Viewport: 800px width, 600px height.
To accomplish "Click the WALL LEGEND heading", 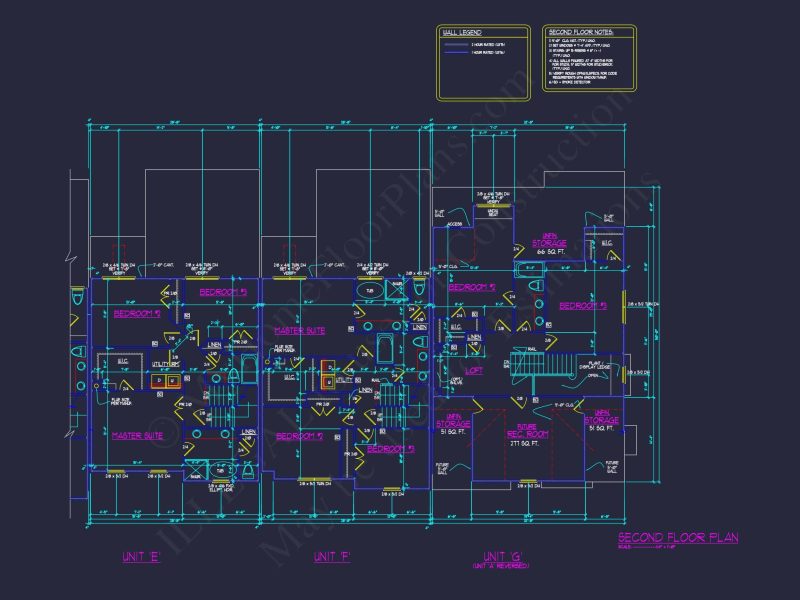I will [462, 32].
